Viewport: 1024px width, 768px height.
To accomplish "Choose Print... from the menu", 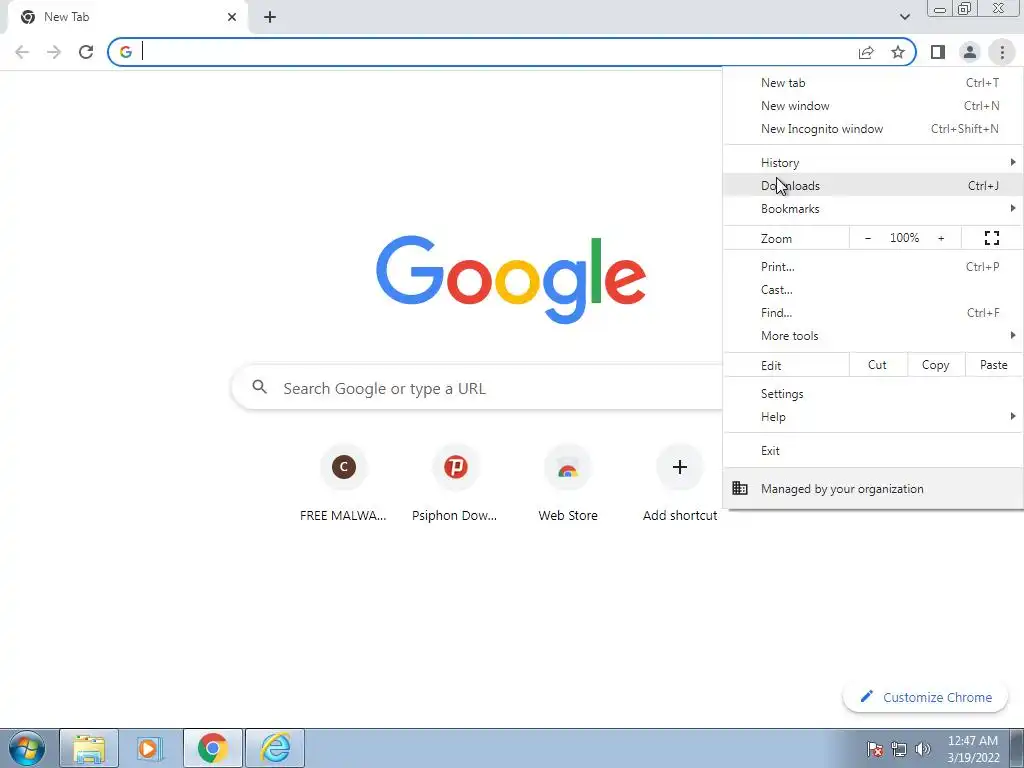I will click(873, 266).
